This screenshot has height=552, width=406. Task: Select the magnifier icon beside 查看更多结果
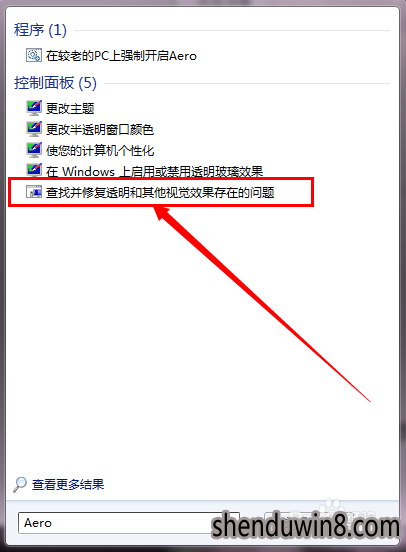(x=20, y=484)
